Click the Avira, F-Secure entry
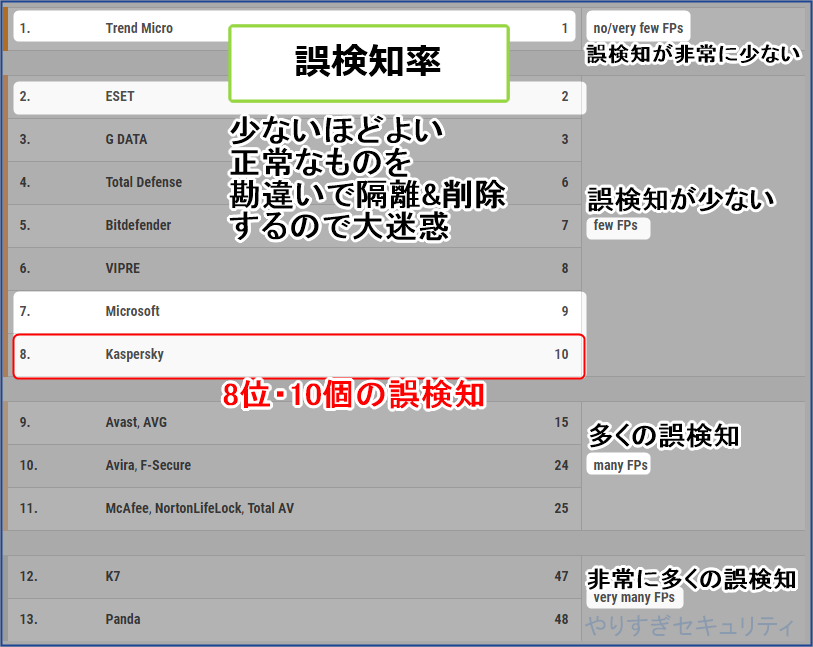This screenshot has height=647, width=813. pyautogui.click(x=148, y=466)
